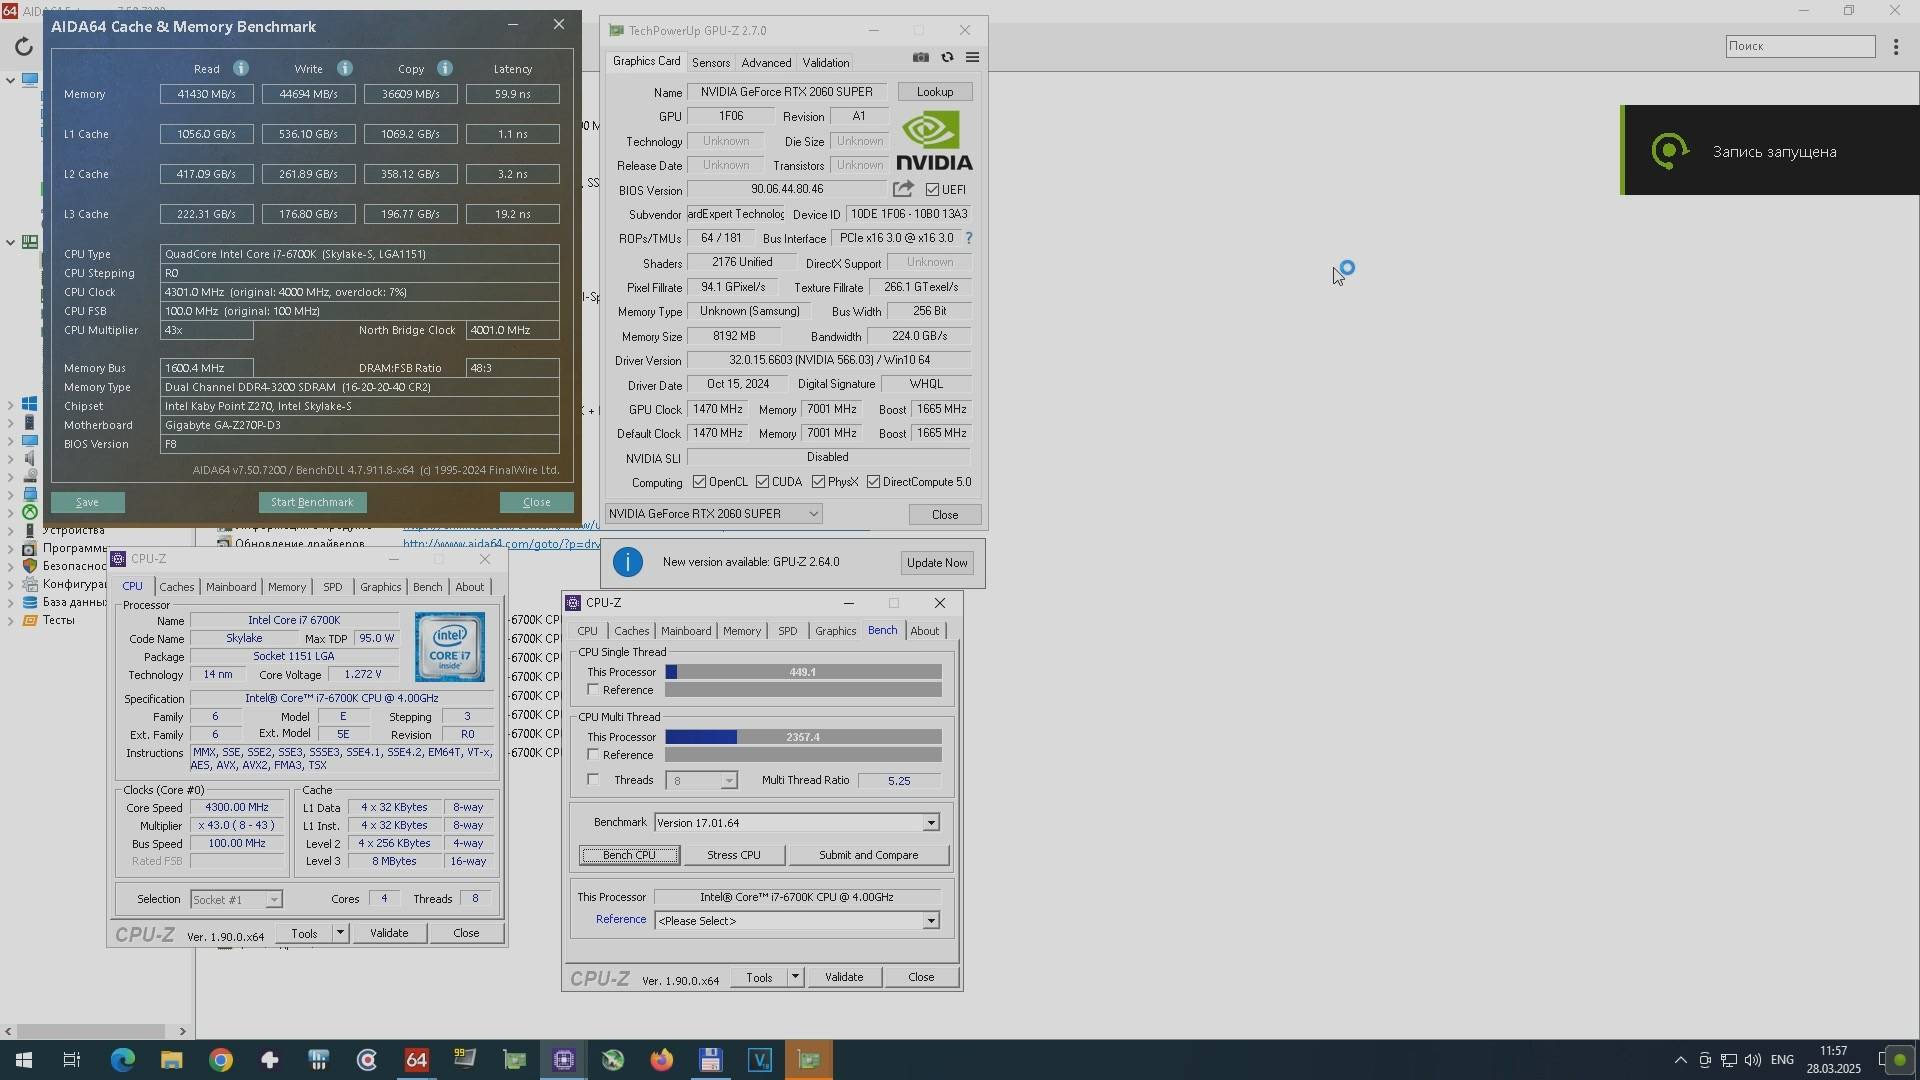
Task: Switch to Validation tab in GPU-Z
Action: pyautogui.click(x=826, y=62)
